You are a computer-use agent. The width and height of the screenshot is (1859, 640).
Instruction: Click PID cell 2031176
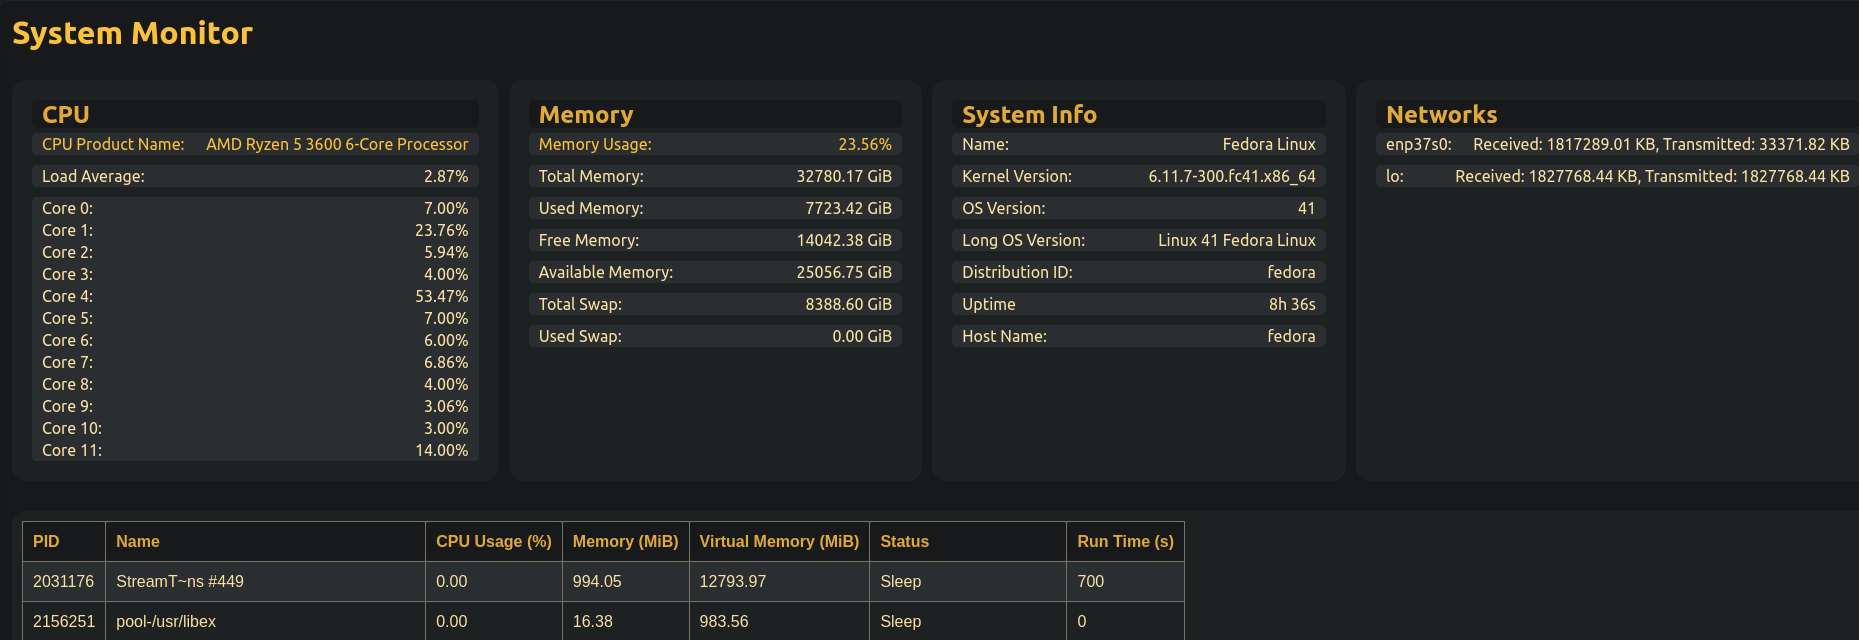64,581
